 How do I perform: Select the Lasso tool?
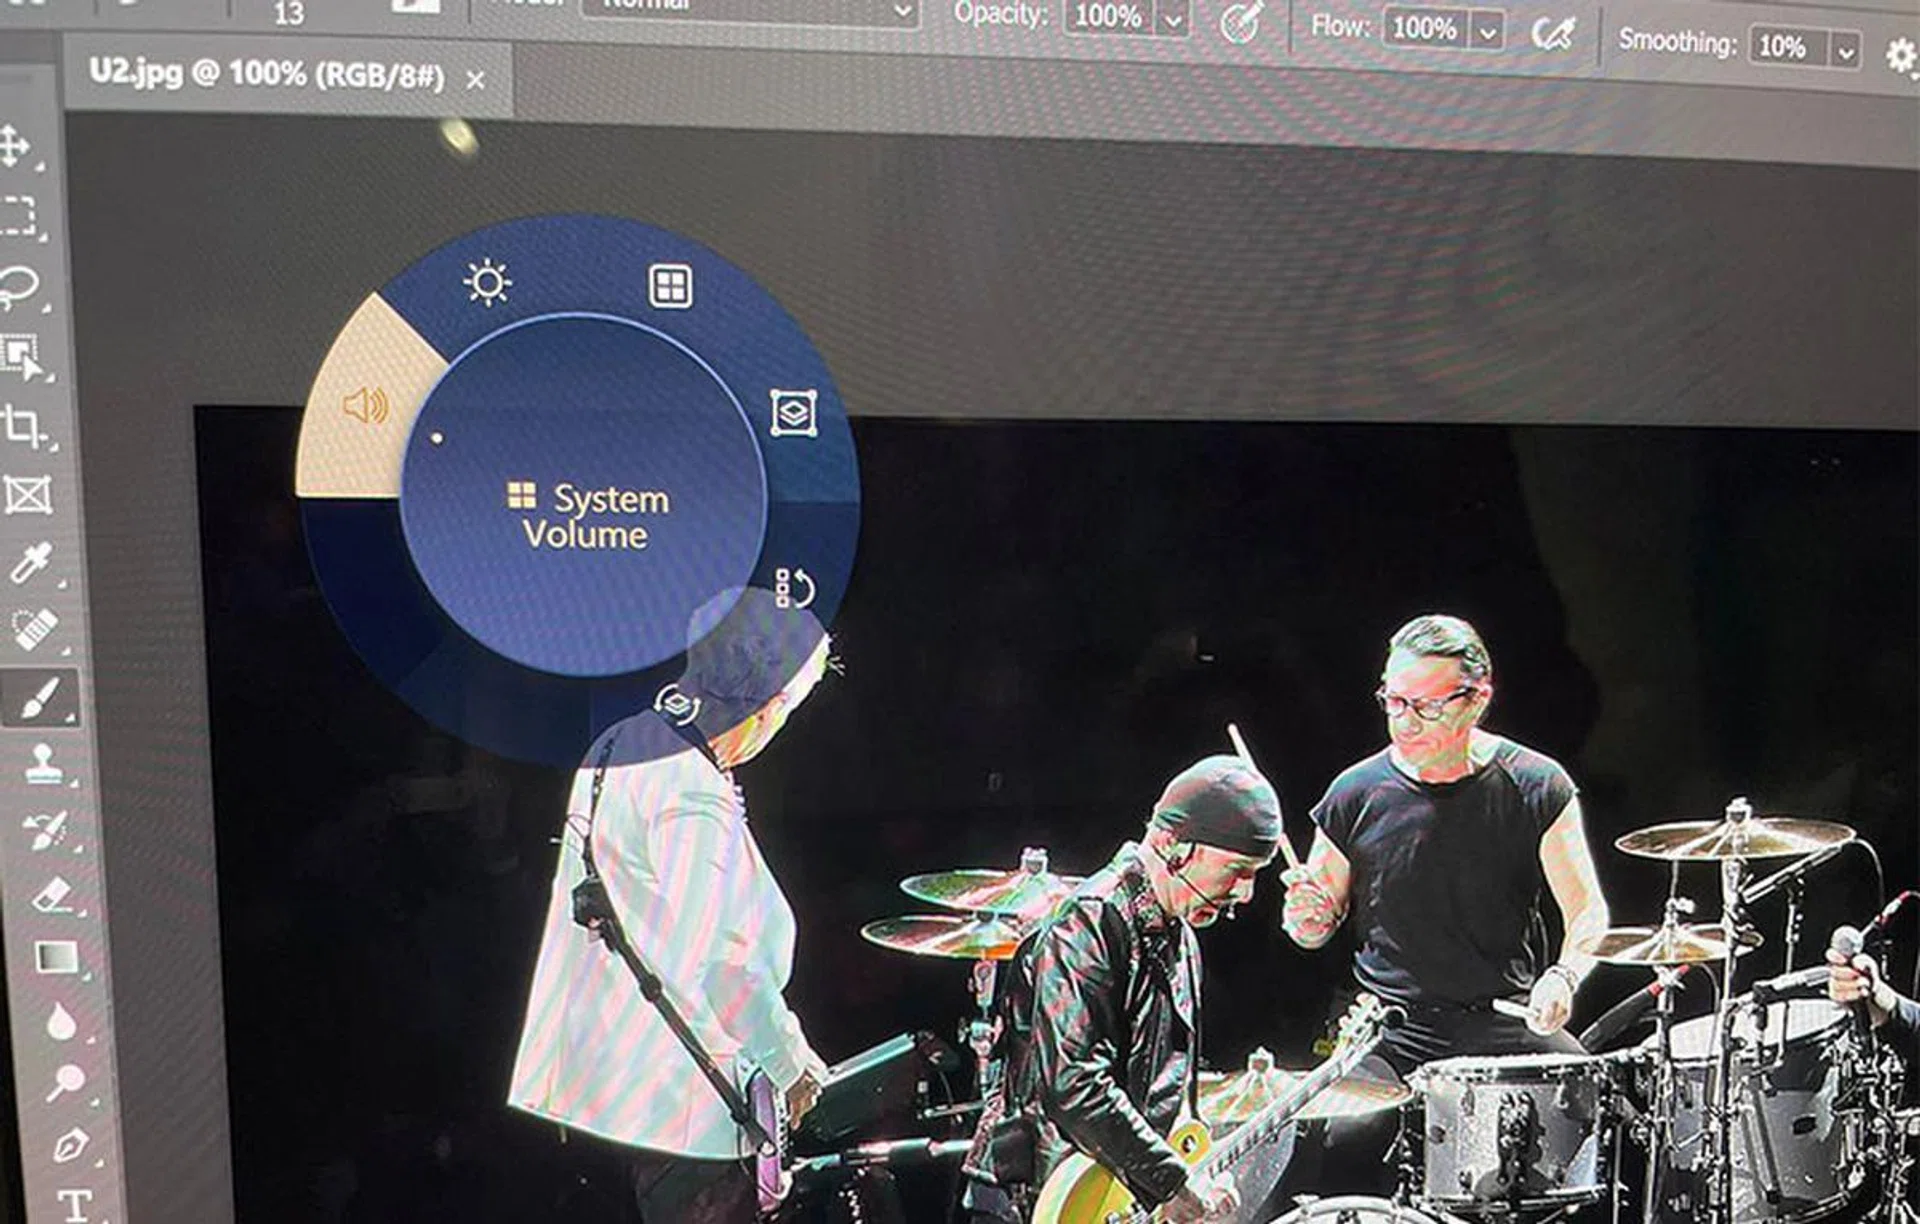(18, 287)
